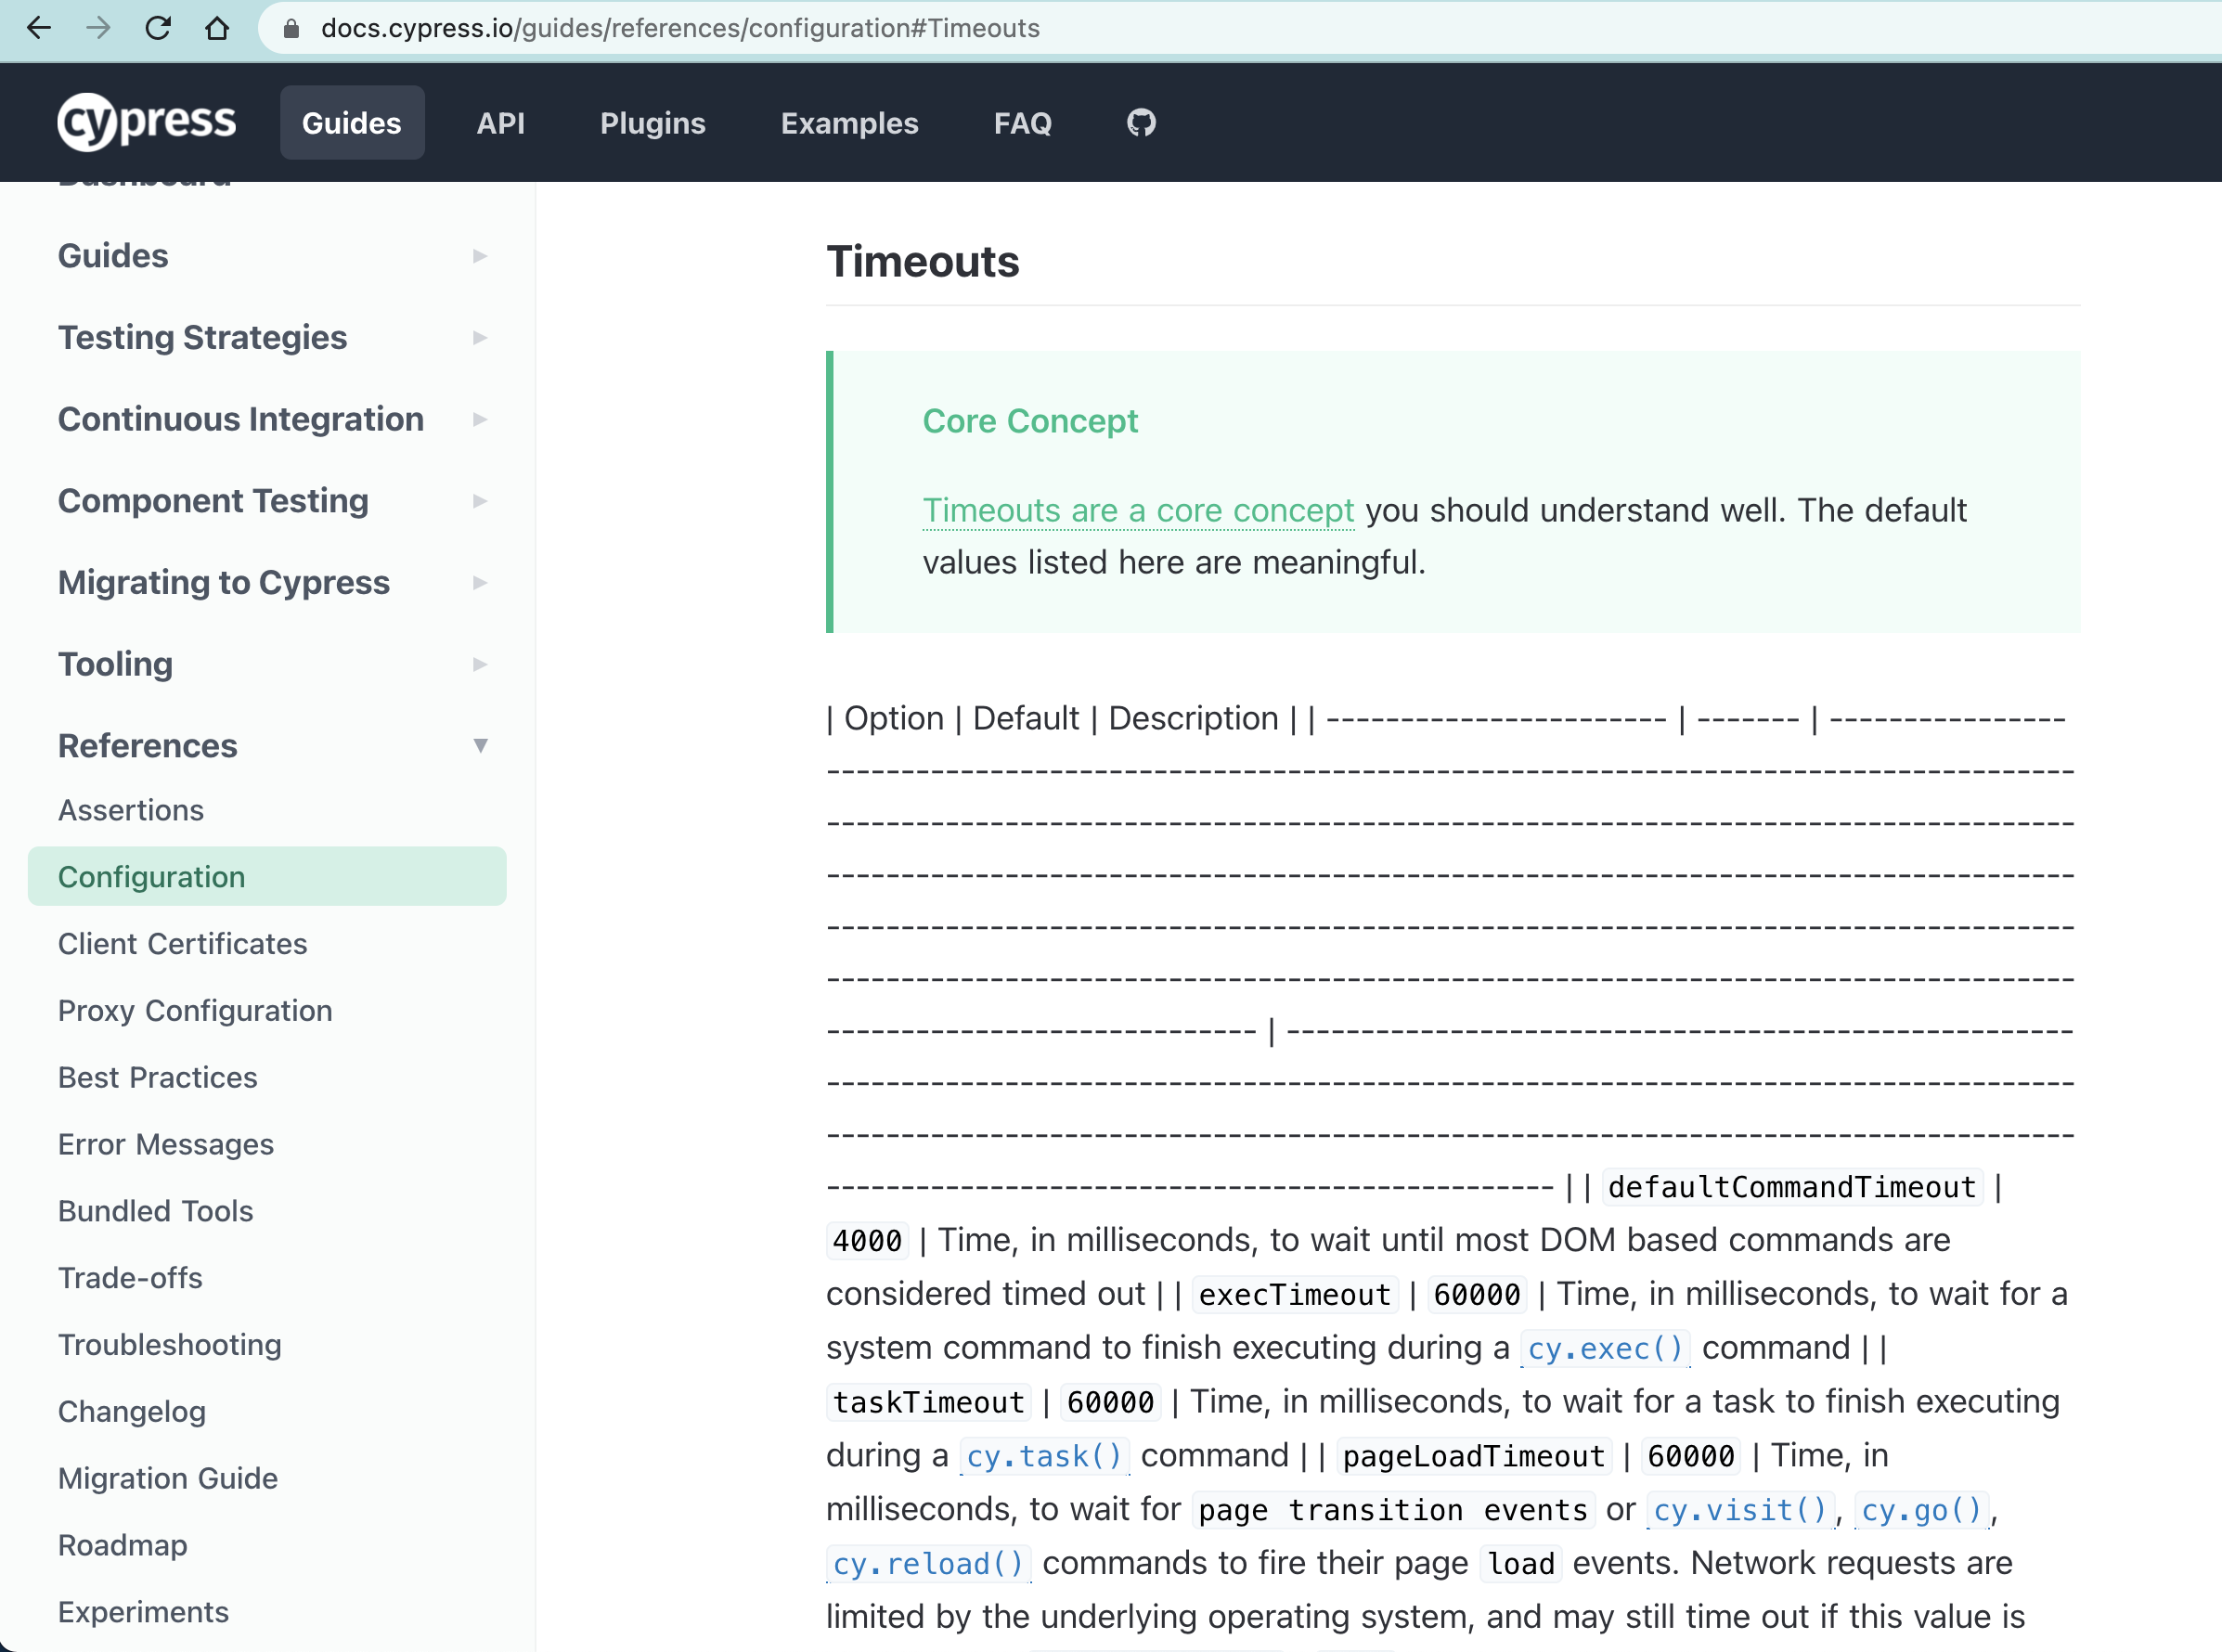Open the cy.visit() command link
The image size is (2222, 1652).
pyautogui.click(x=1740, y=1509)
